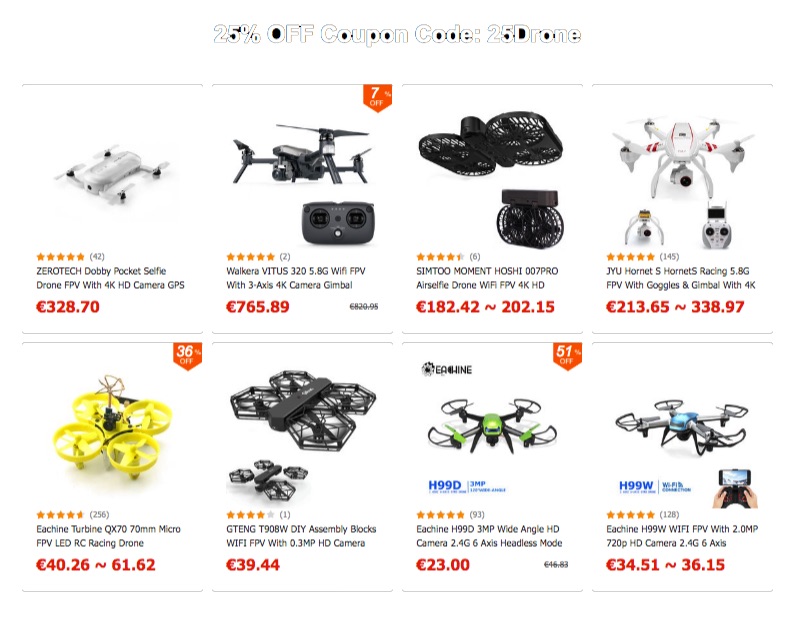Click the GTENG T908W four-star rating
The width and height of the screenshot is (795, 619).
[x=250, y=515]
